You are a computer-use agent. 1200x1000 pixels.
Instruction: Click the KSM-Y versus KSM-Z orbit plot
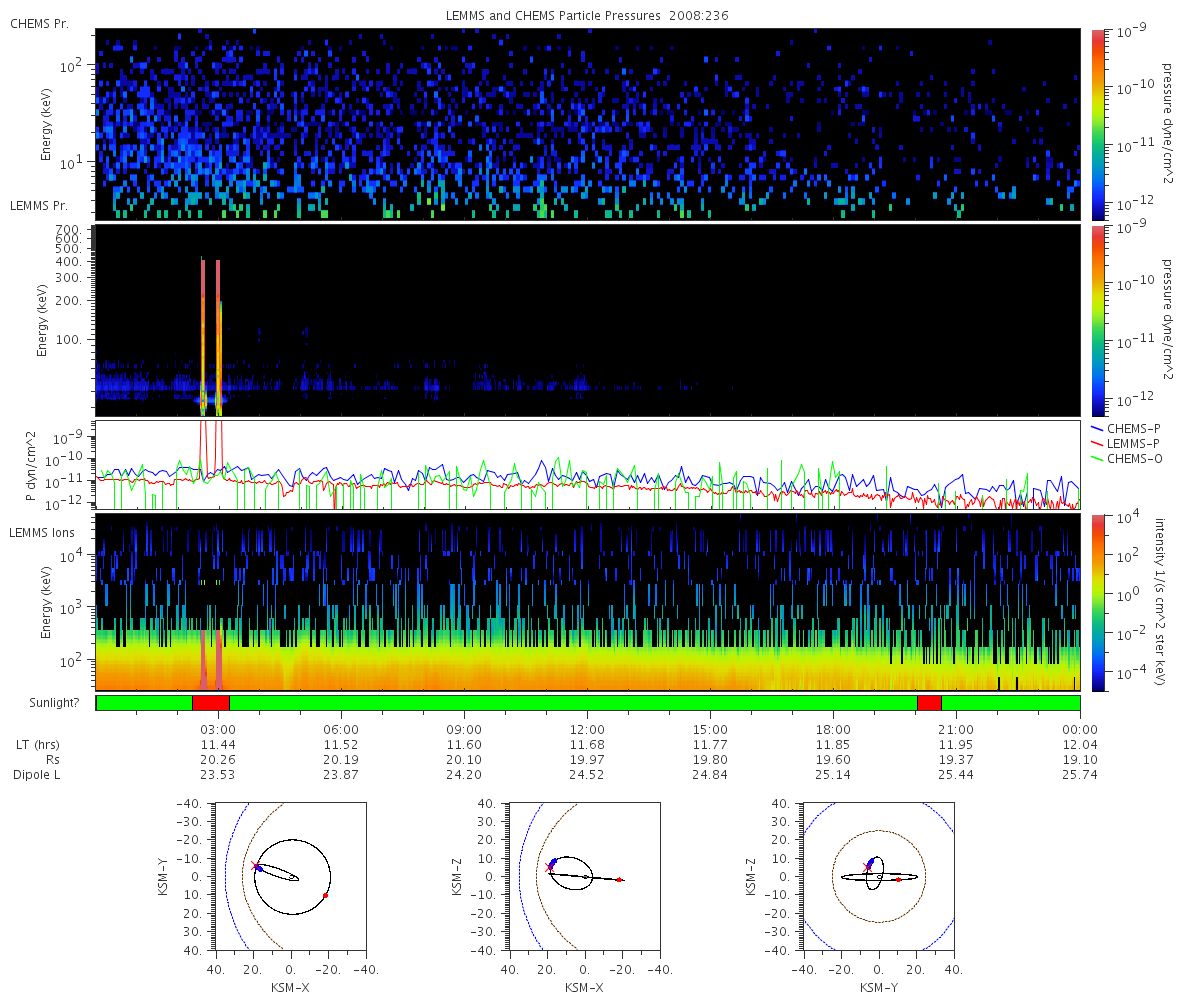tap(879, 876)
